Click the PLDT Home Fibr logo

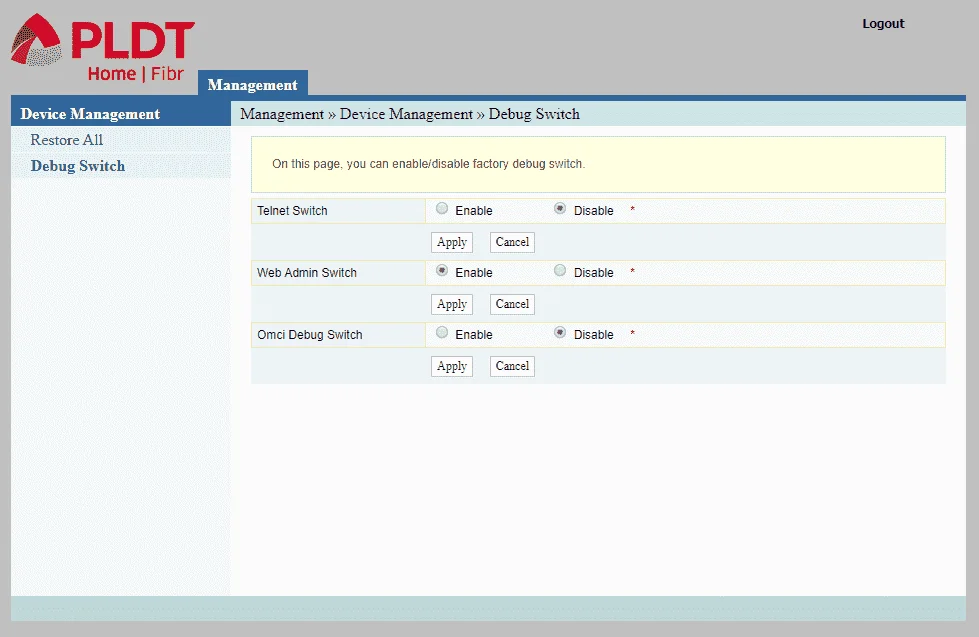click(102, 48)
